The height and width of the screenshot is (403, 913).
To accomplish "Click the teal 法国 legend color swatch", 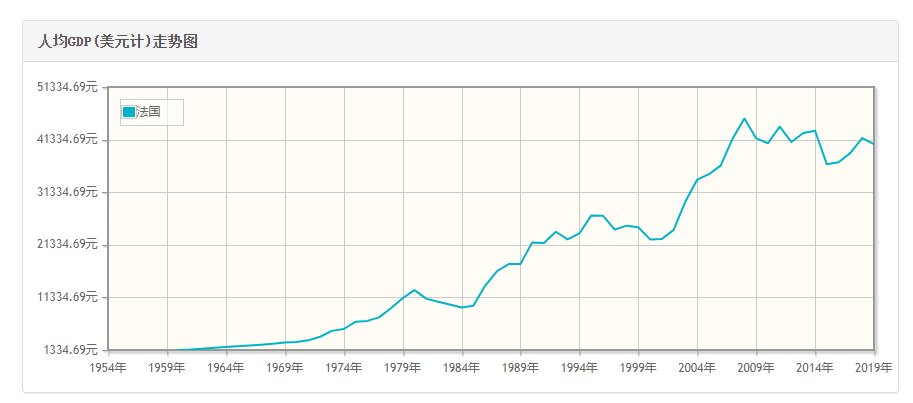I will [x=128, y=111].
